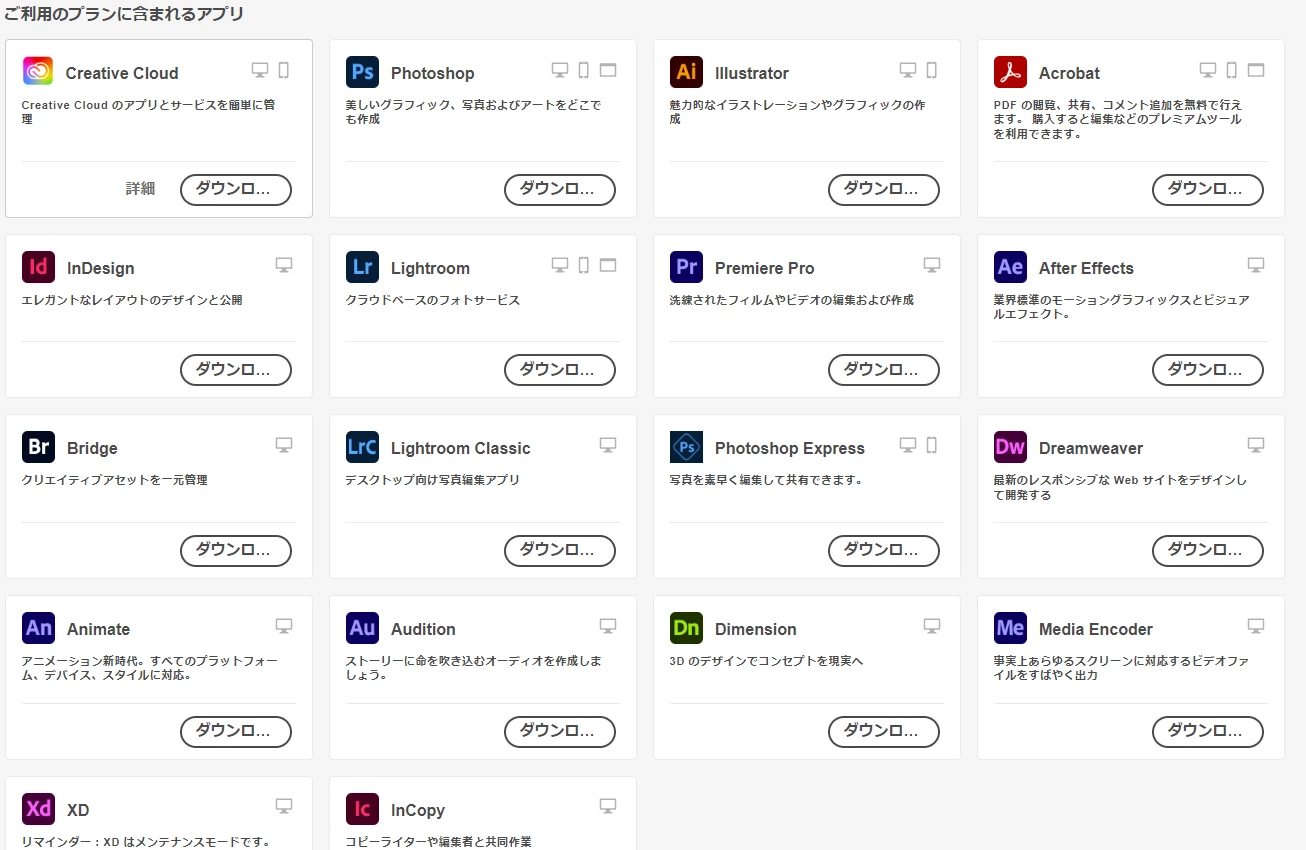Image resolution: width=1306 pixels, height=850 pixels.
Task: Open the 詳細 link for Creative Cloud
Action: pyautogui.click(x=140, y=189)
